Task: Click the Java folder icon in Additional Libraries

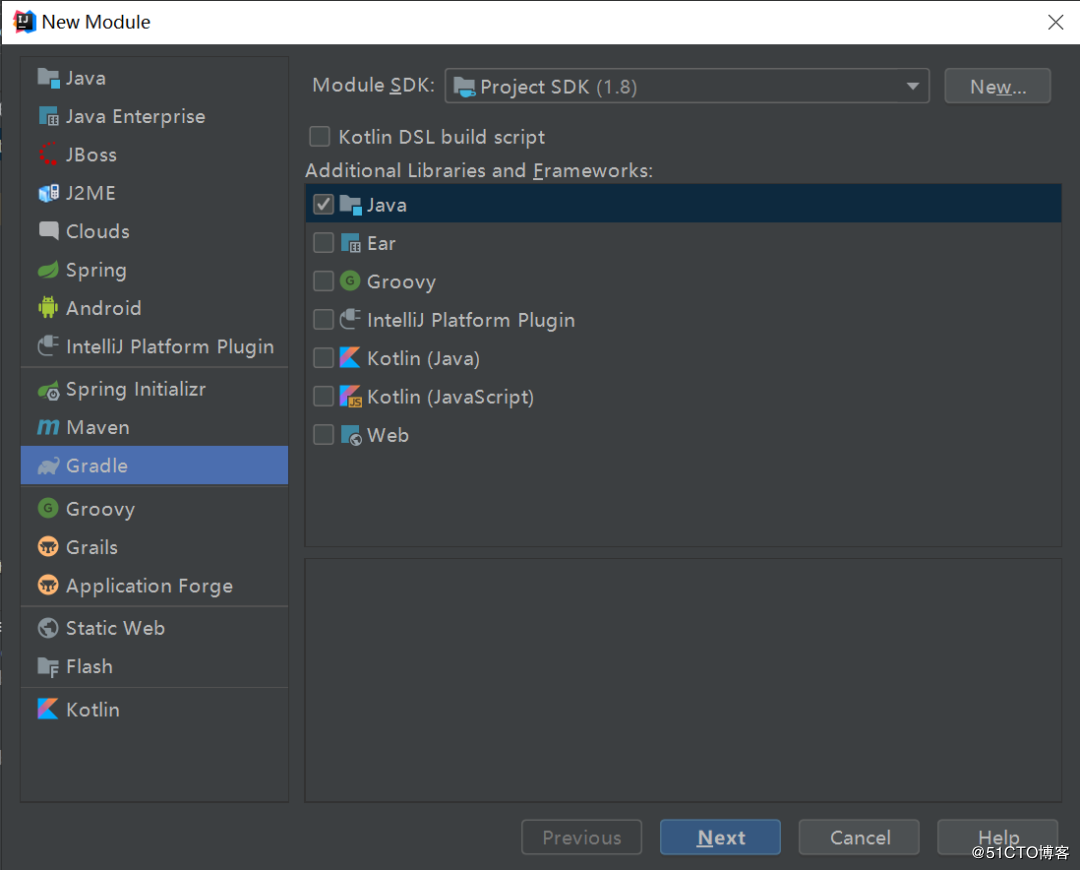Action: click(x=351, y=205)
